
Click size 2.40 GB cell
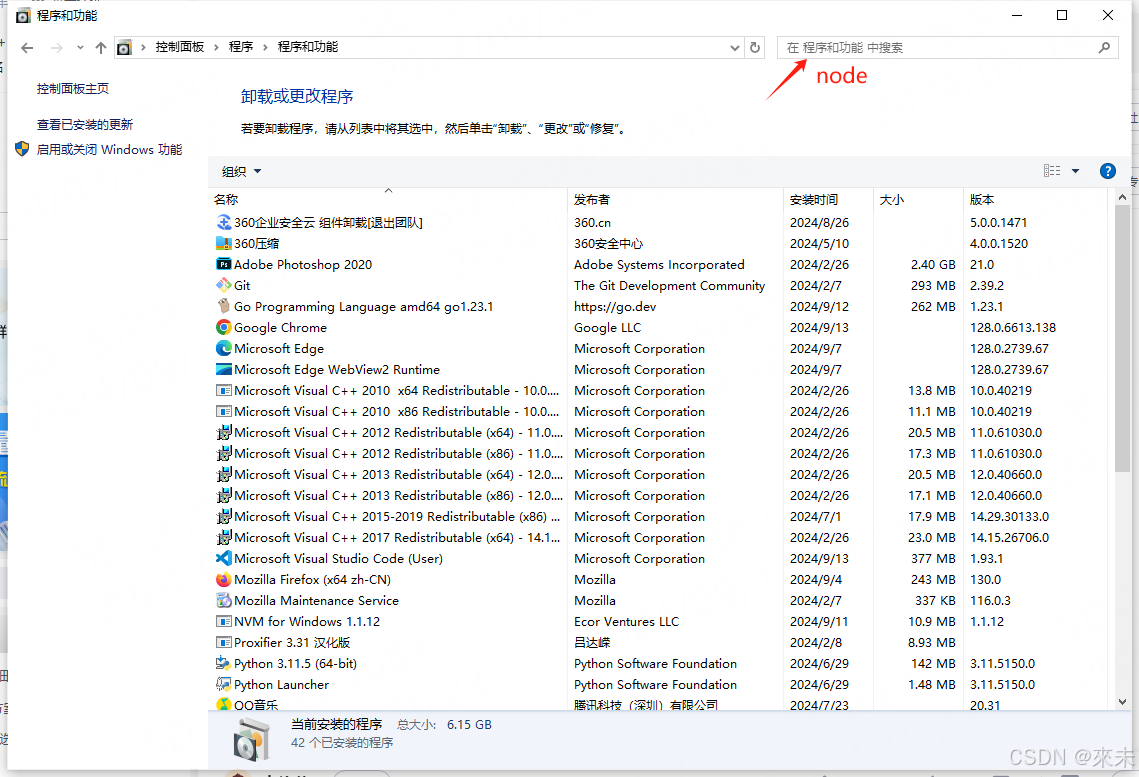click(x=933, y=264)
